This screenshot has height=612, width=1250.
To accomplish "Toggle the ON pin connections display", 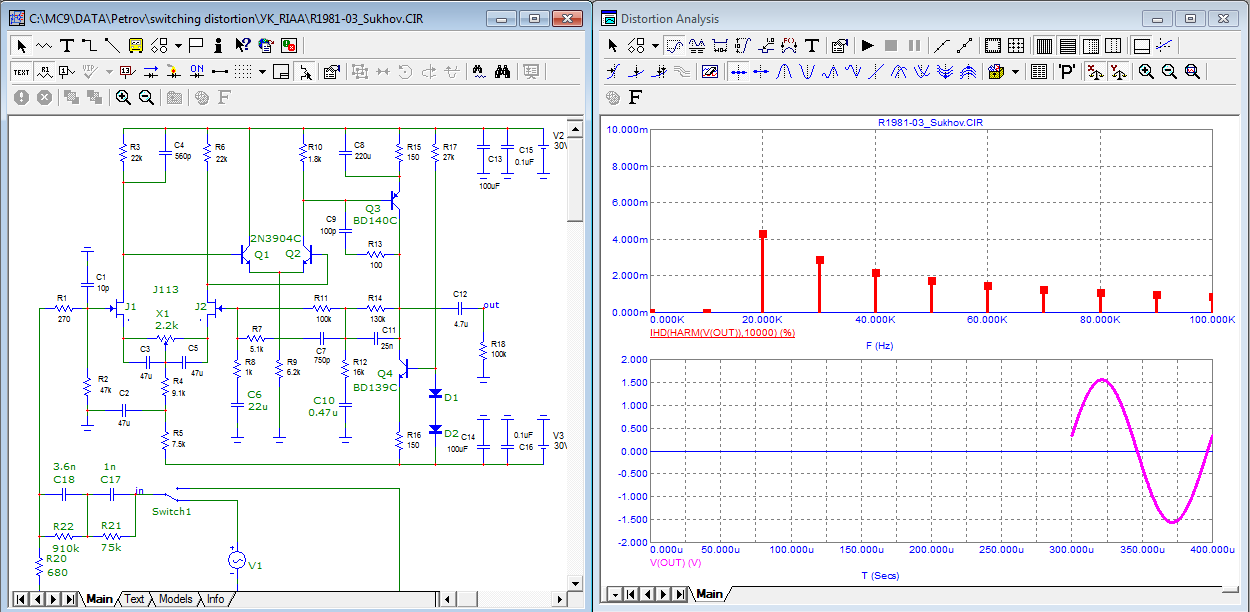I will [197, 71].
